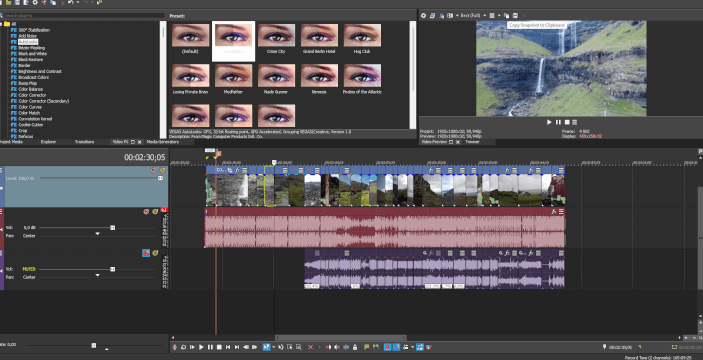Click Go to Start in timeline transport
This screenshot has height=360, width=703.
[228, 347]
